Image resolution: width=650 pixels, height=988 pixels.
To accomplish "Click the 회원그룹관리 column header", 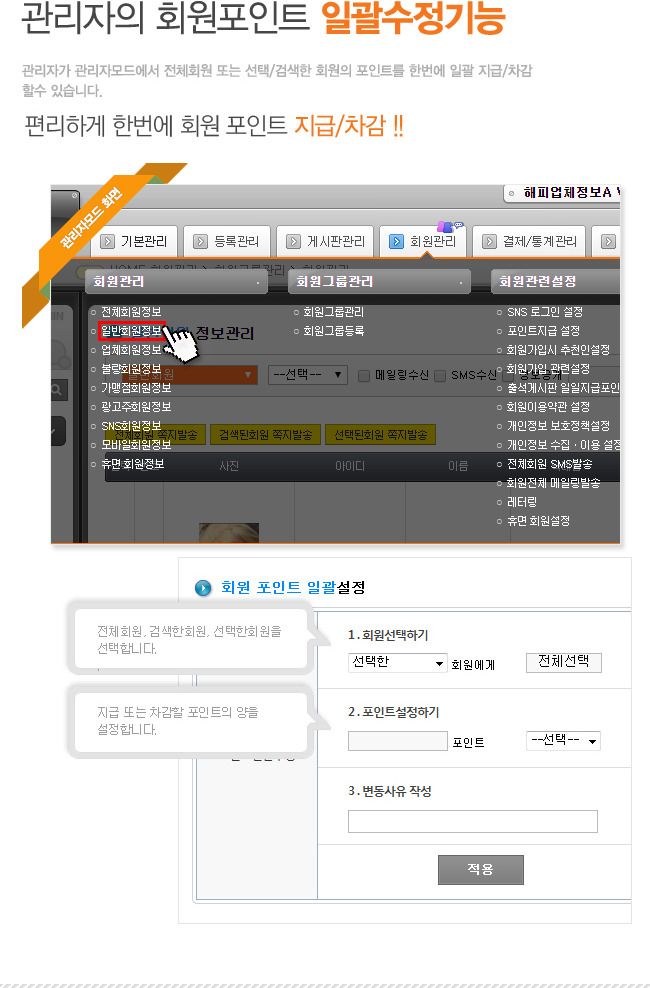I will (x=379, y=282).
